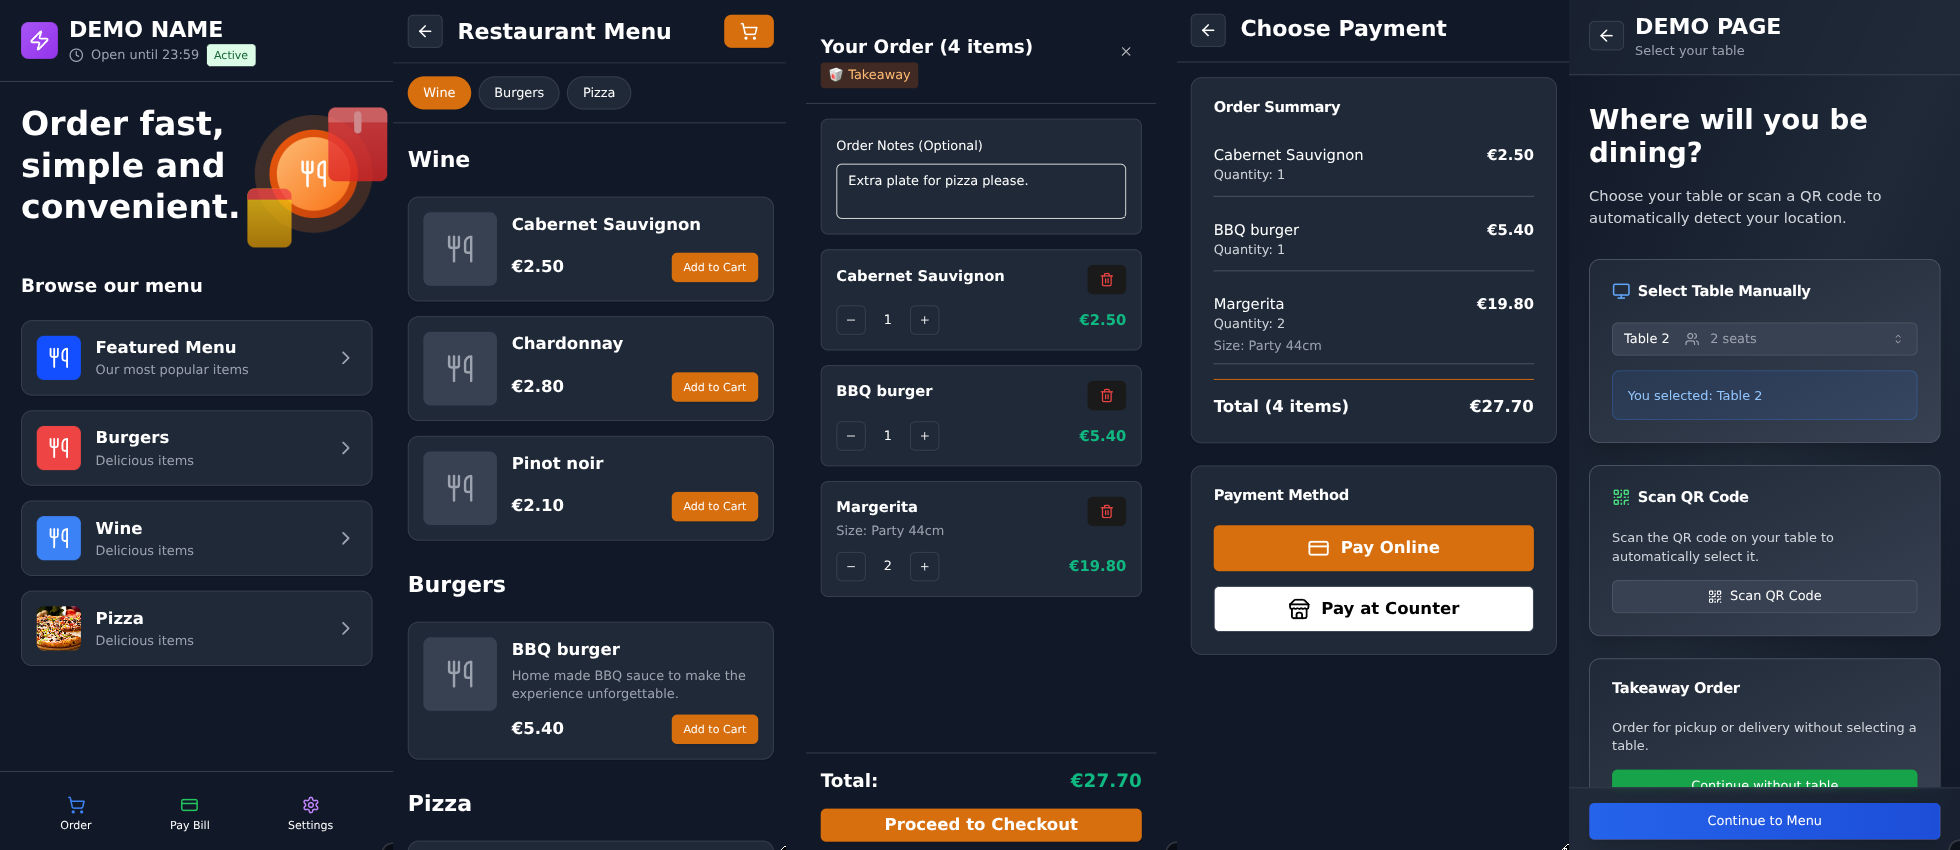Add Pinot noir to cart
The image size is (1960, 850).
715,506
